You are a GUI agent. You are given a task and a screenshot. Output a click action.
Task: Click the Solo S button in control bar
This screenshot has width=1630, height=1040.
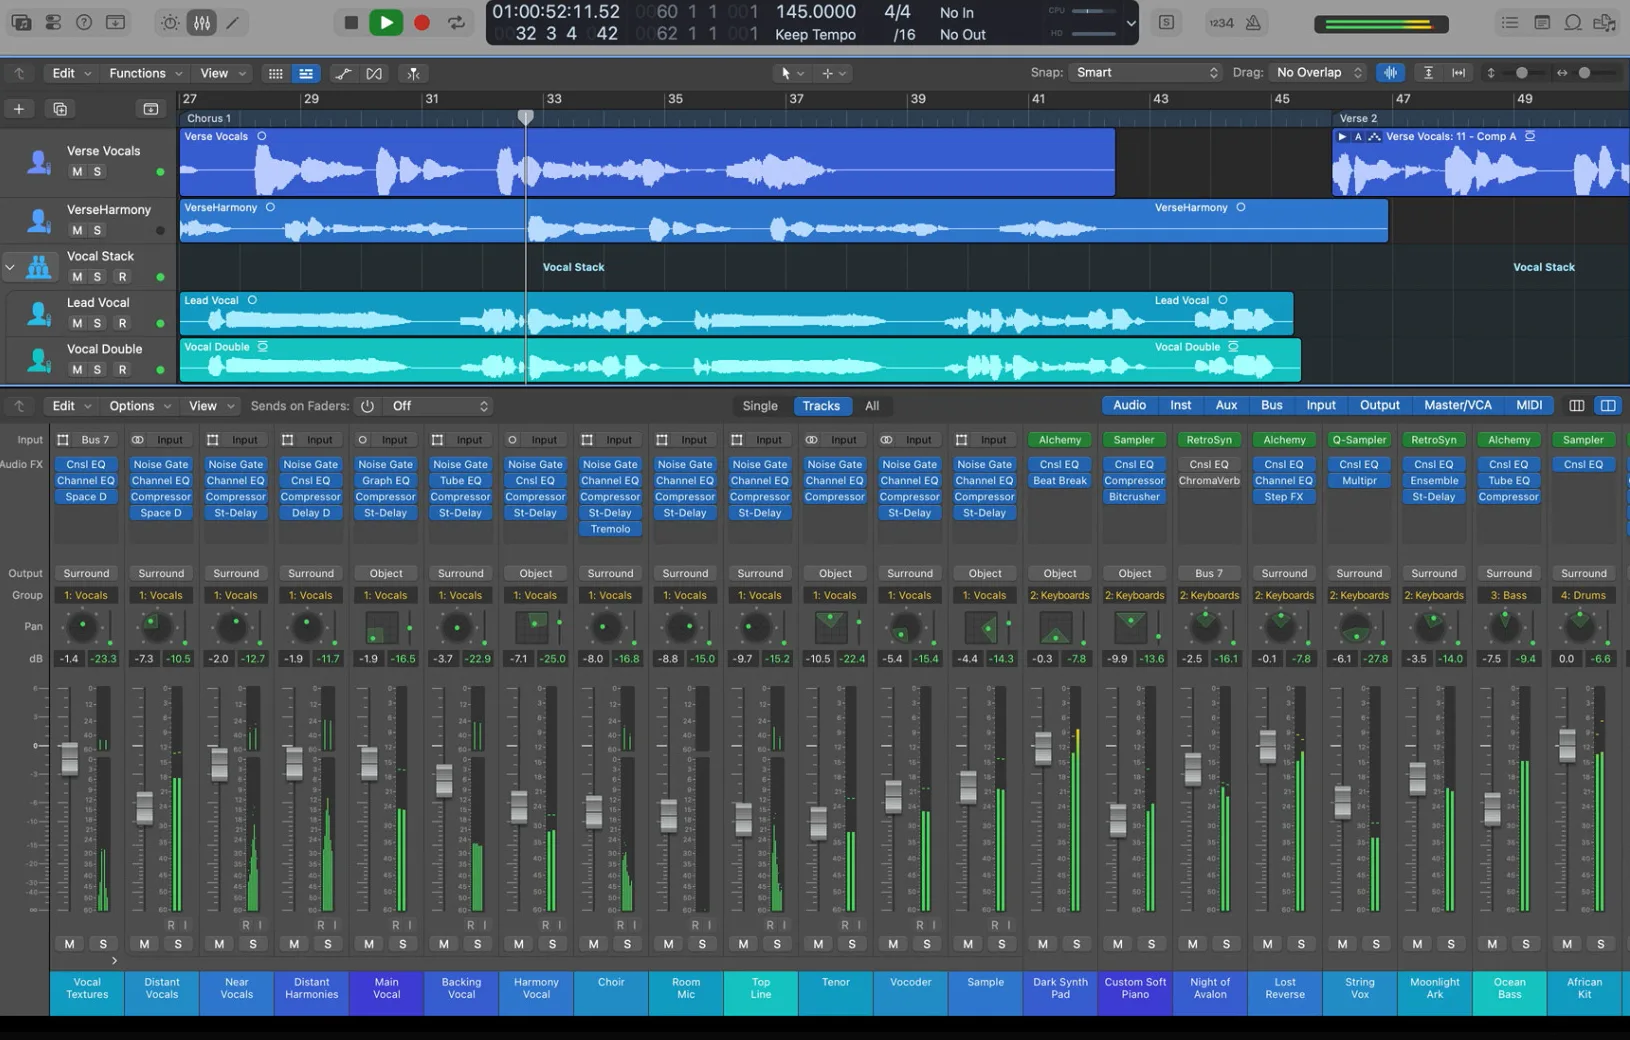[x=1166, y=22]
